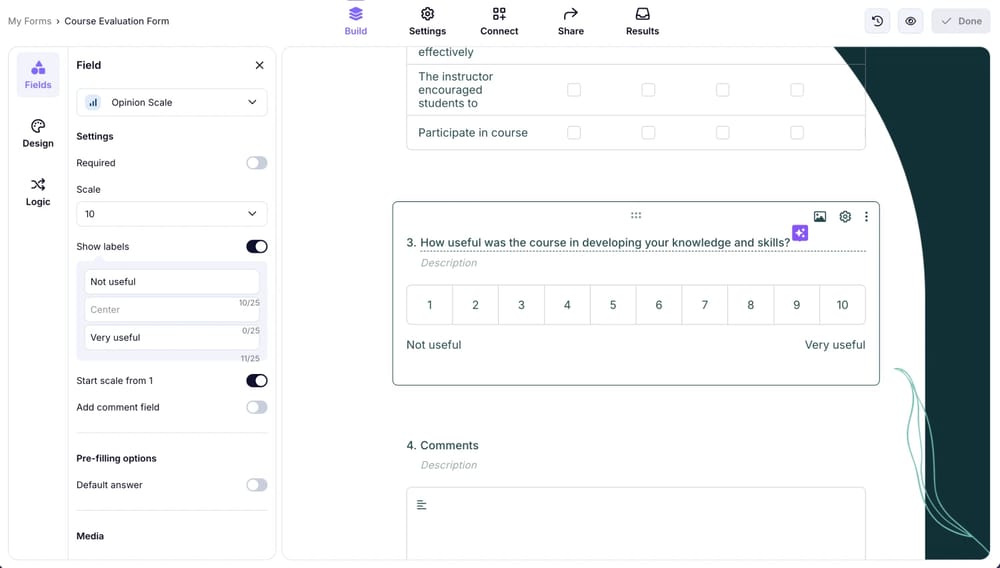The height and width of the screenshot is (568, 1000).
Task: Click the Not useful label below scale
Action: [x=434, y=345]
